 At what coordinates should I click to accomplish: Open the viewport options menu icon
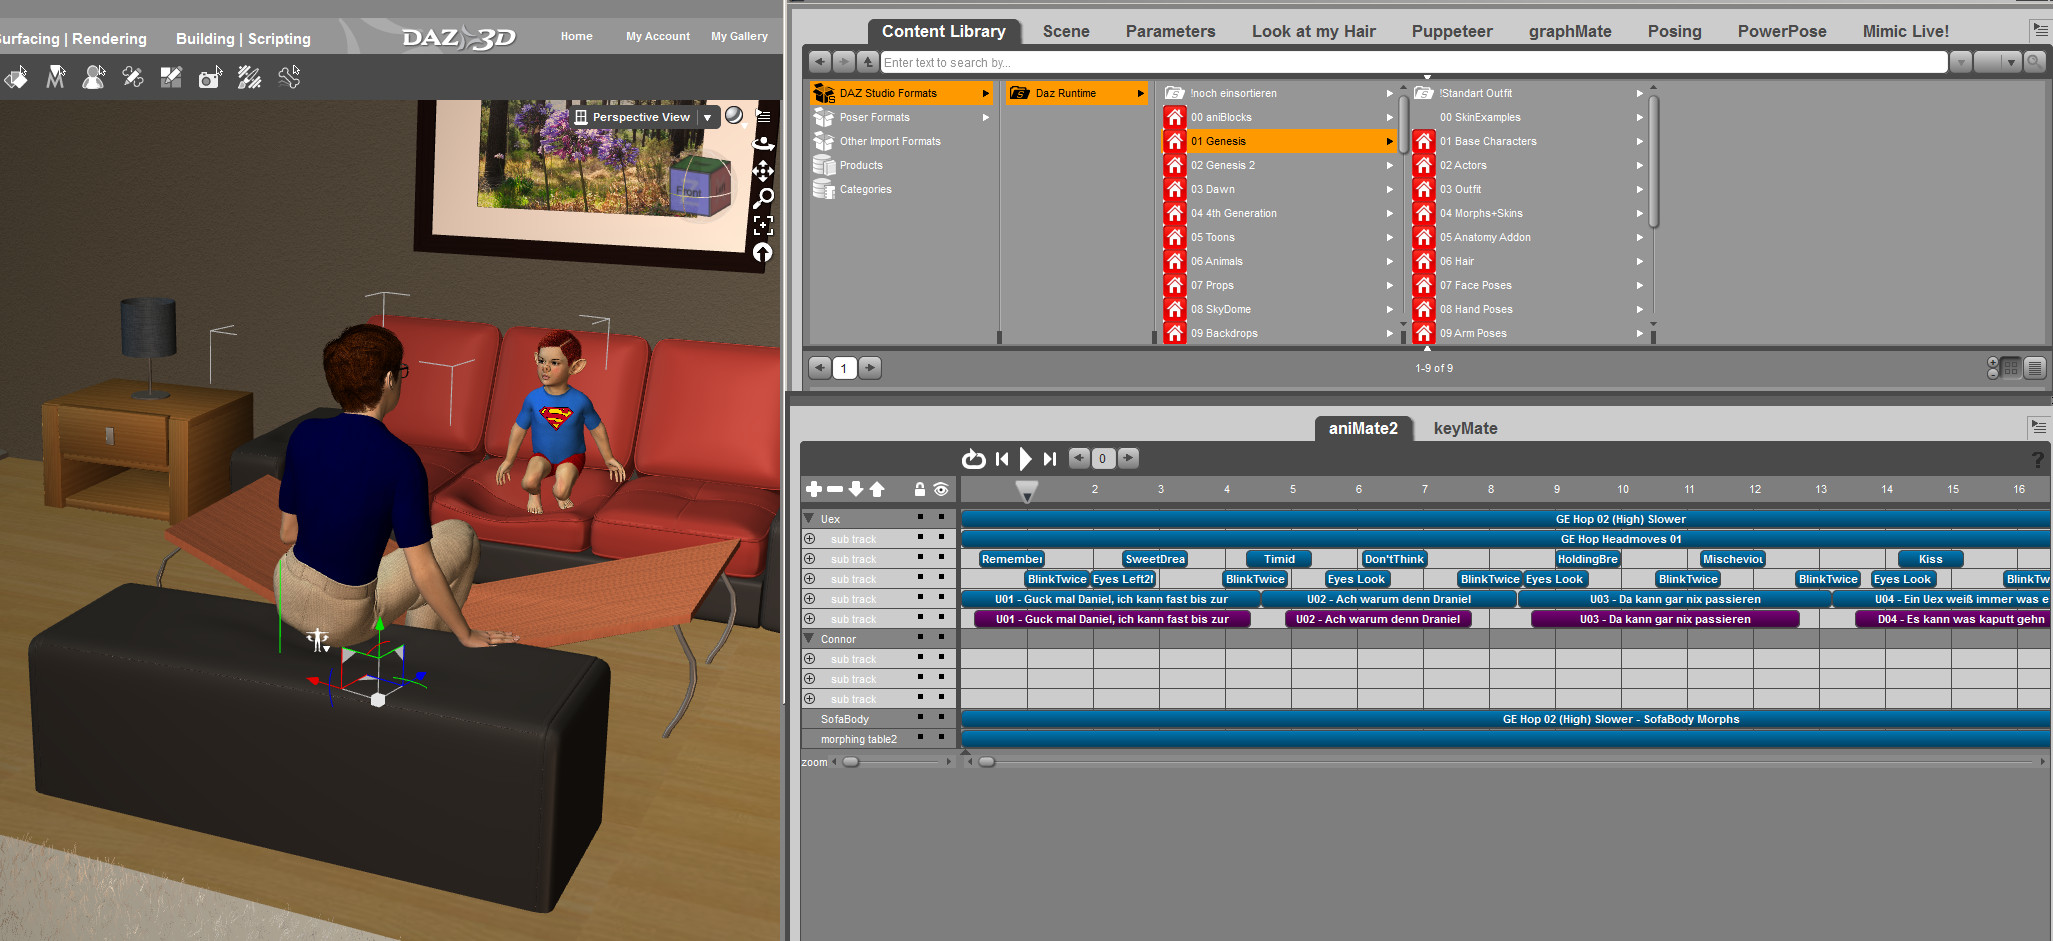tap(764, 116)
